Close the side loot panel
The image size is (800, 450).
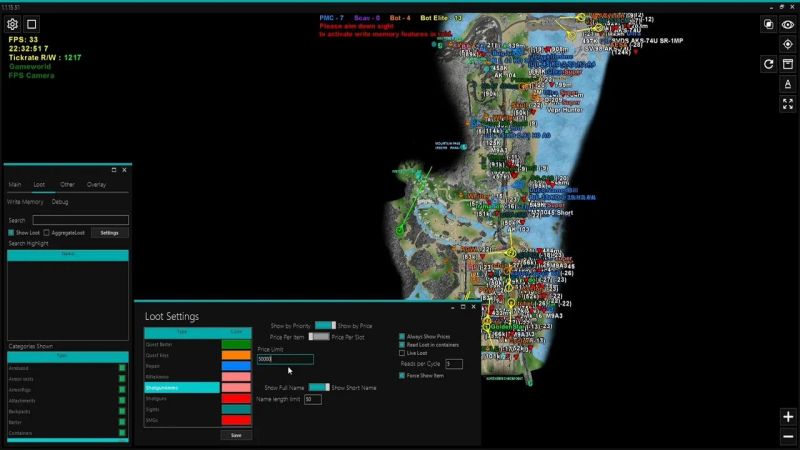(124, 170)
